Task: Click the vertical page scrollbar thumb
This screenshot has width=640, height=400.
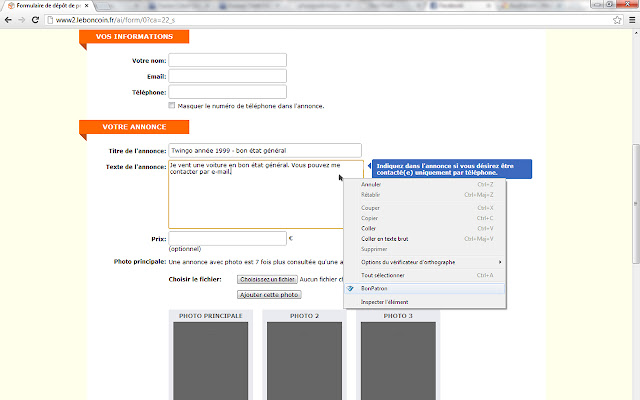Action: pos(636,204)
